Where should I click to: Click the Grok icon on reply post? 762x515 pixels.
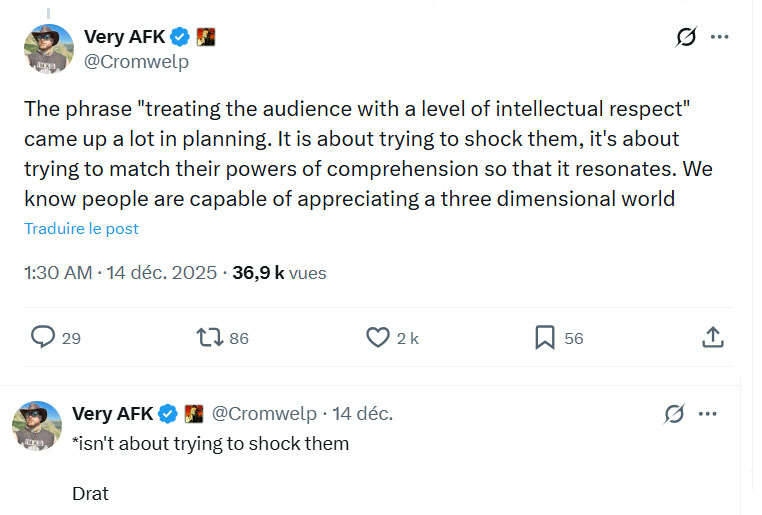pyautogui.click(x=674, y=413)
